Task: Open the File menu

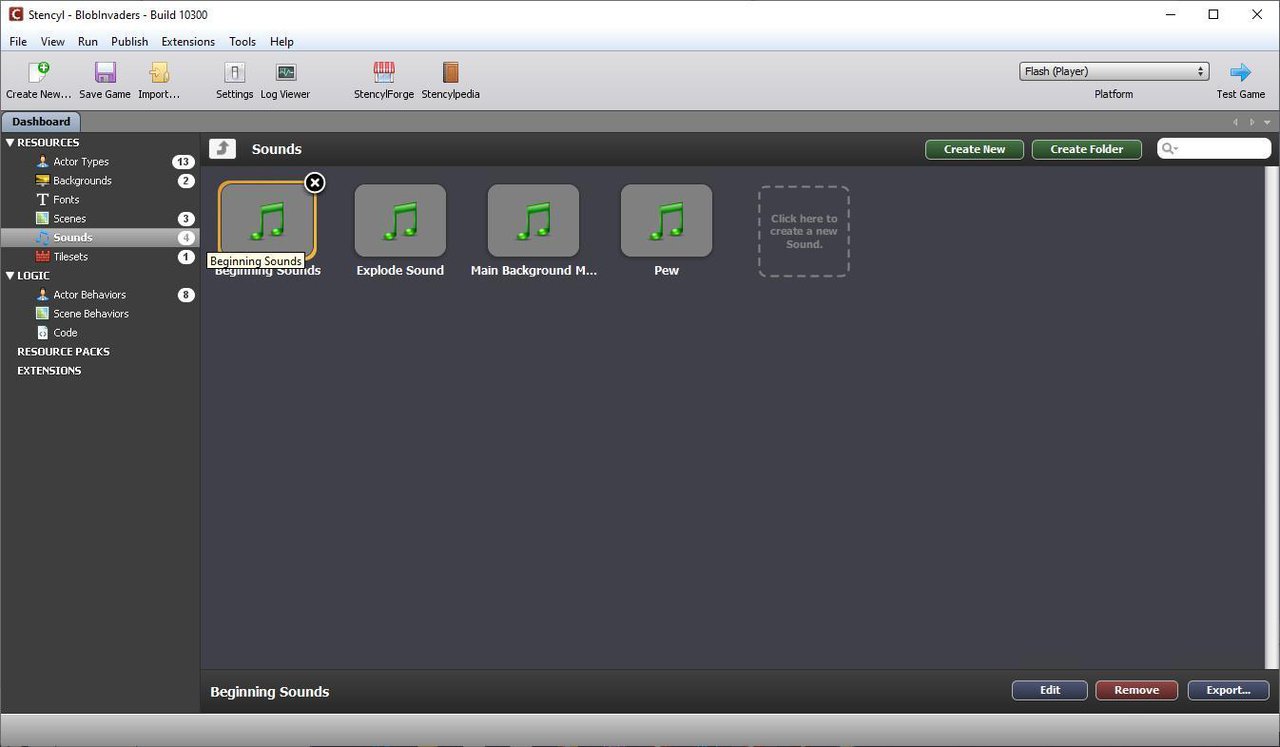Action: tap(18, 42)
